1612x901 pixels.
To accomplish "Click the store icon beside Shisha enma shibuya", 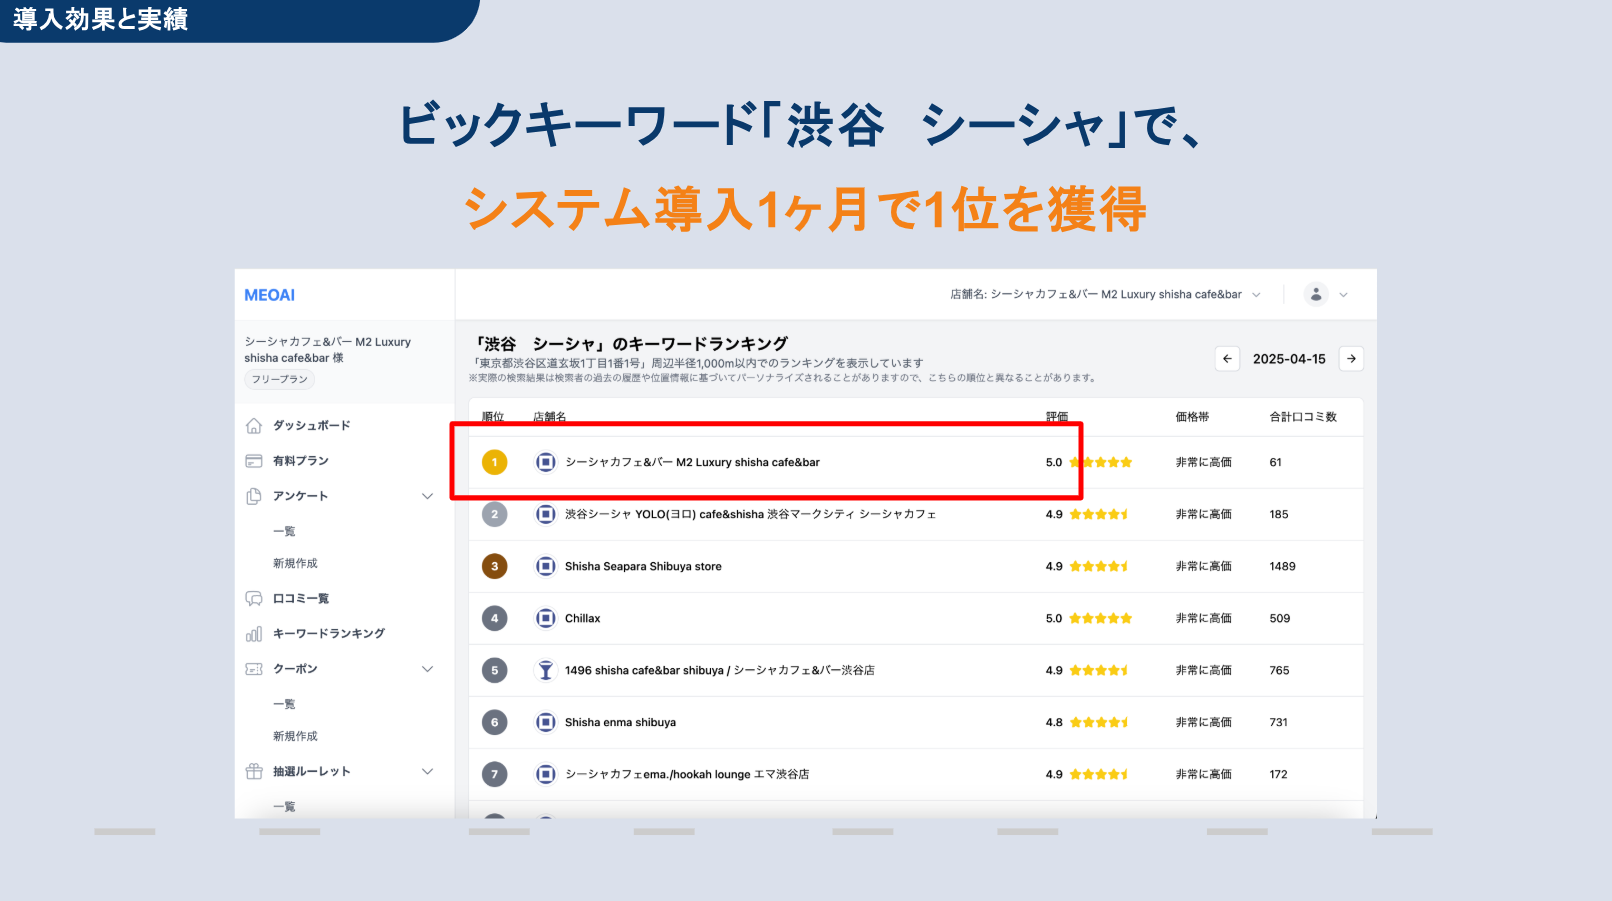I will click(x=545, y=722).
